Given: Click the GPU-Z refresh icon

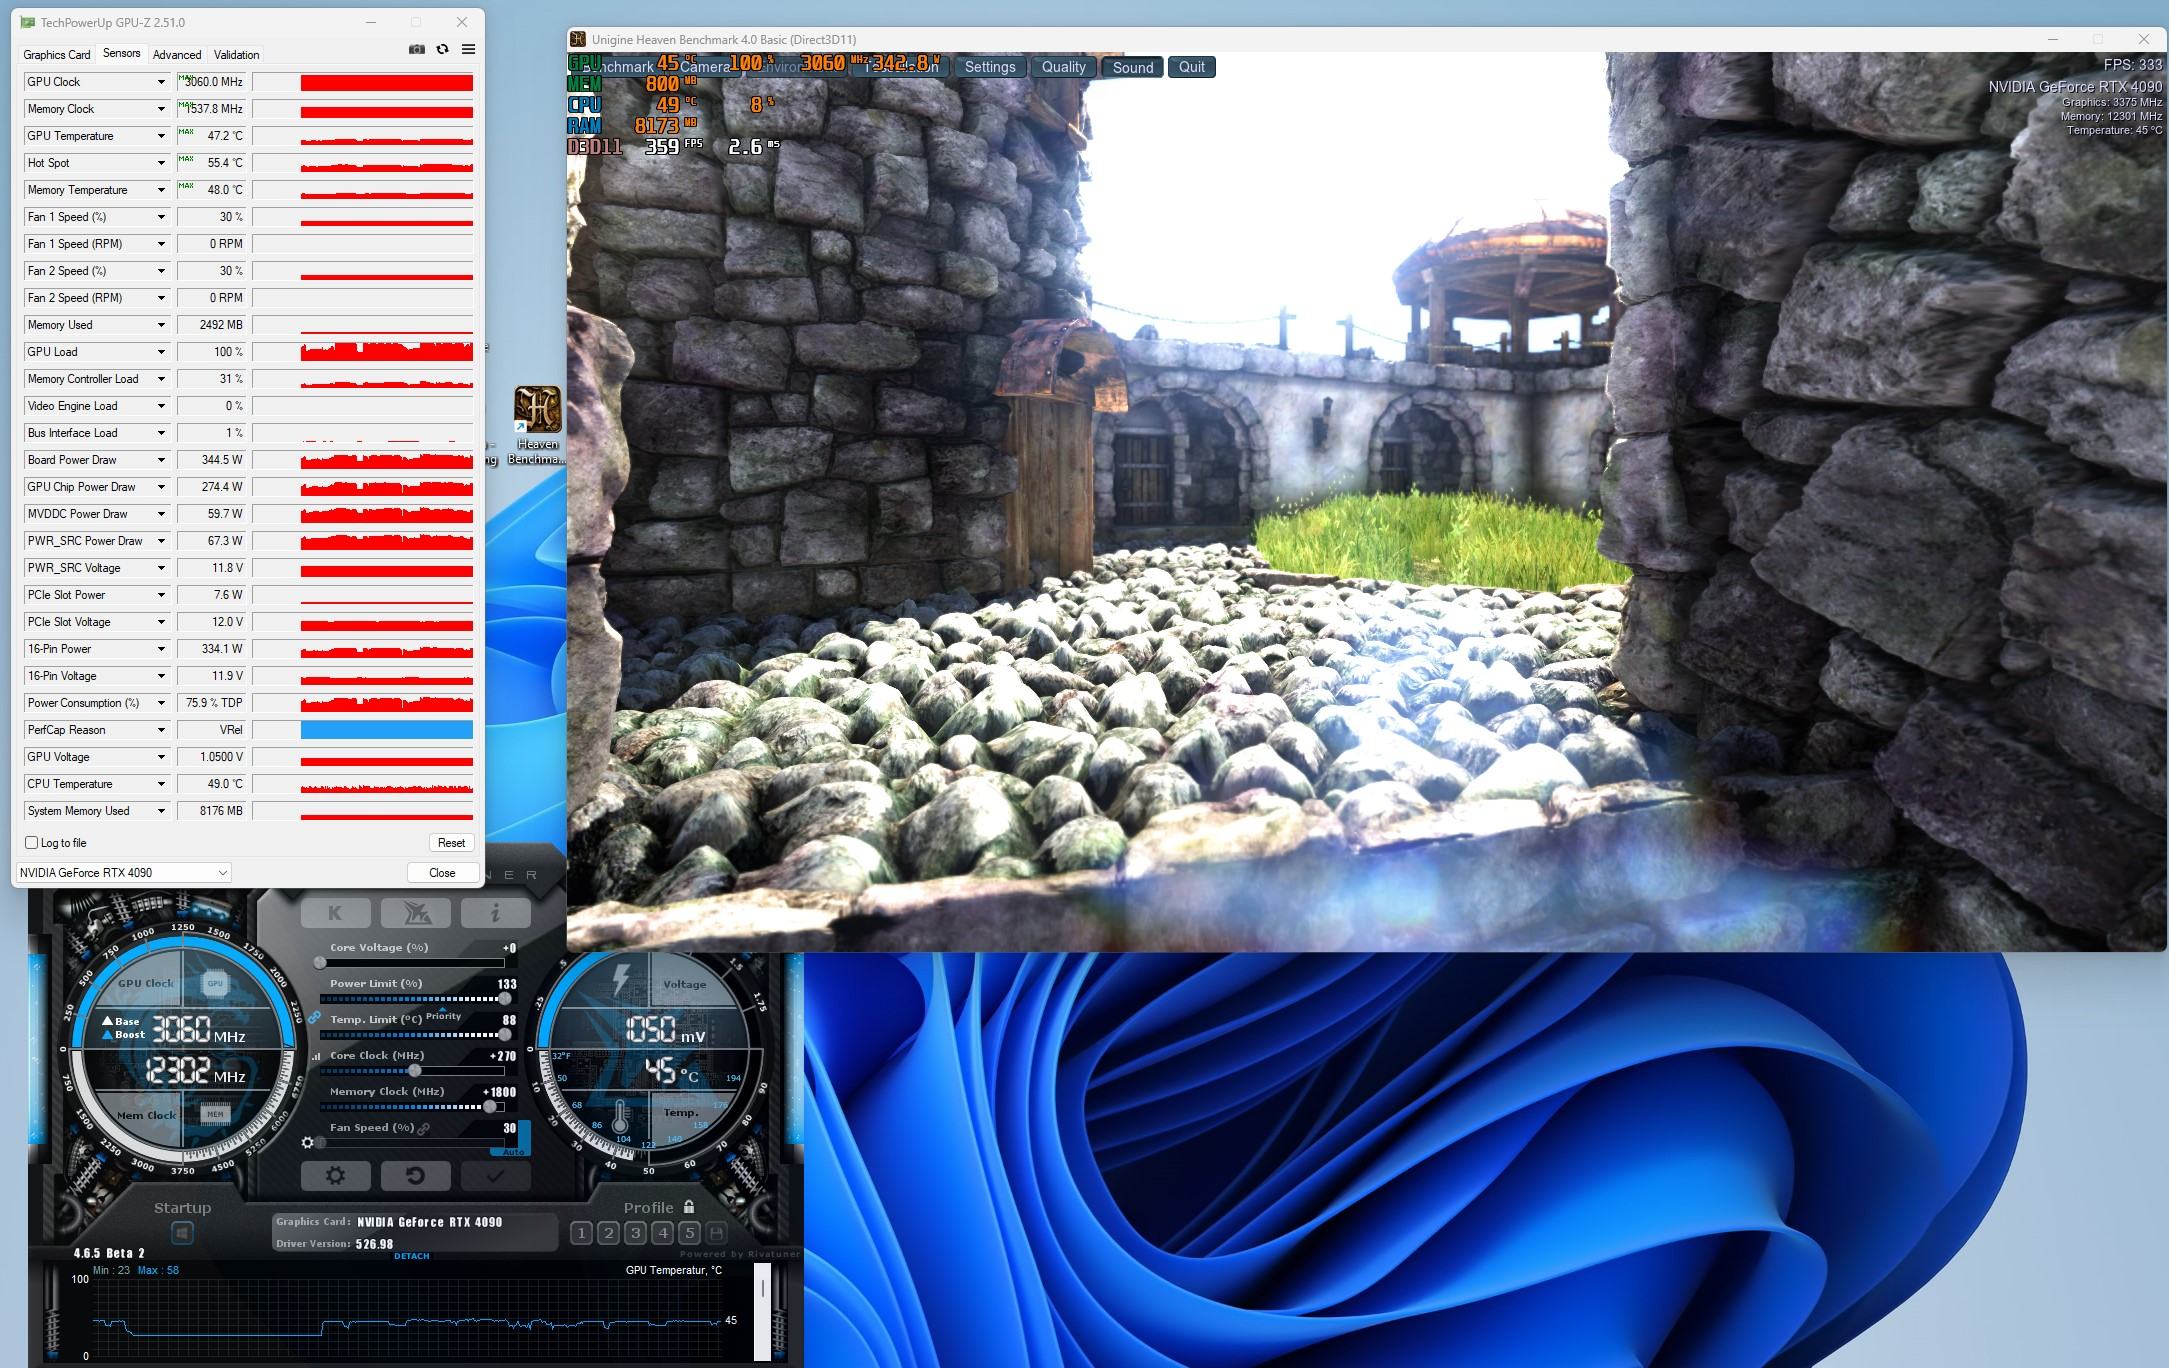Looking at the screenshot, I should [x=443, y=50].
